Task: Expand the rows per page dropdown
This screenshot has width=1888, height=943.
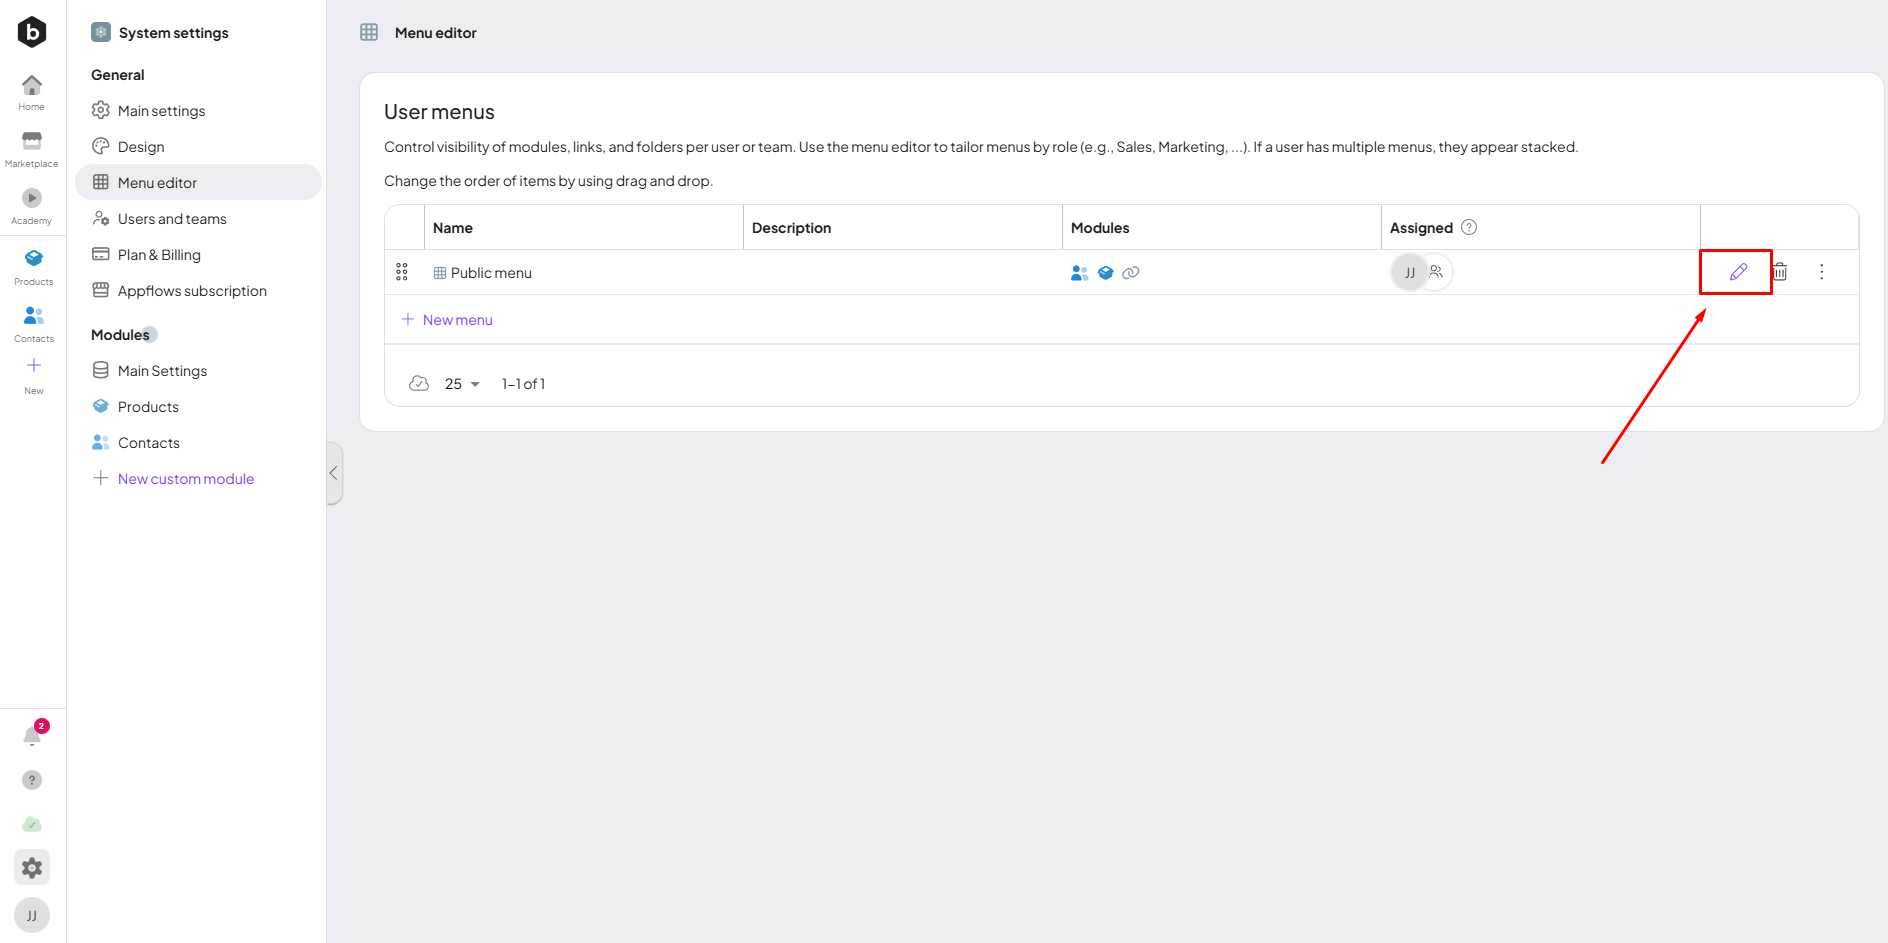Action: coord(462,384)
